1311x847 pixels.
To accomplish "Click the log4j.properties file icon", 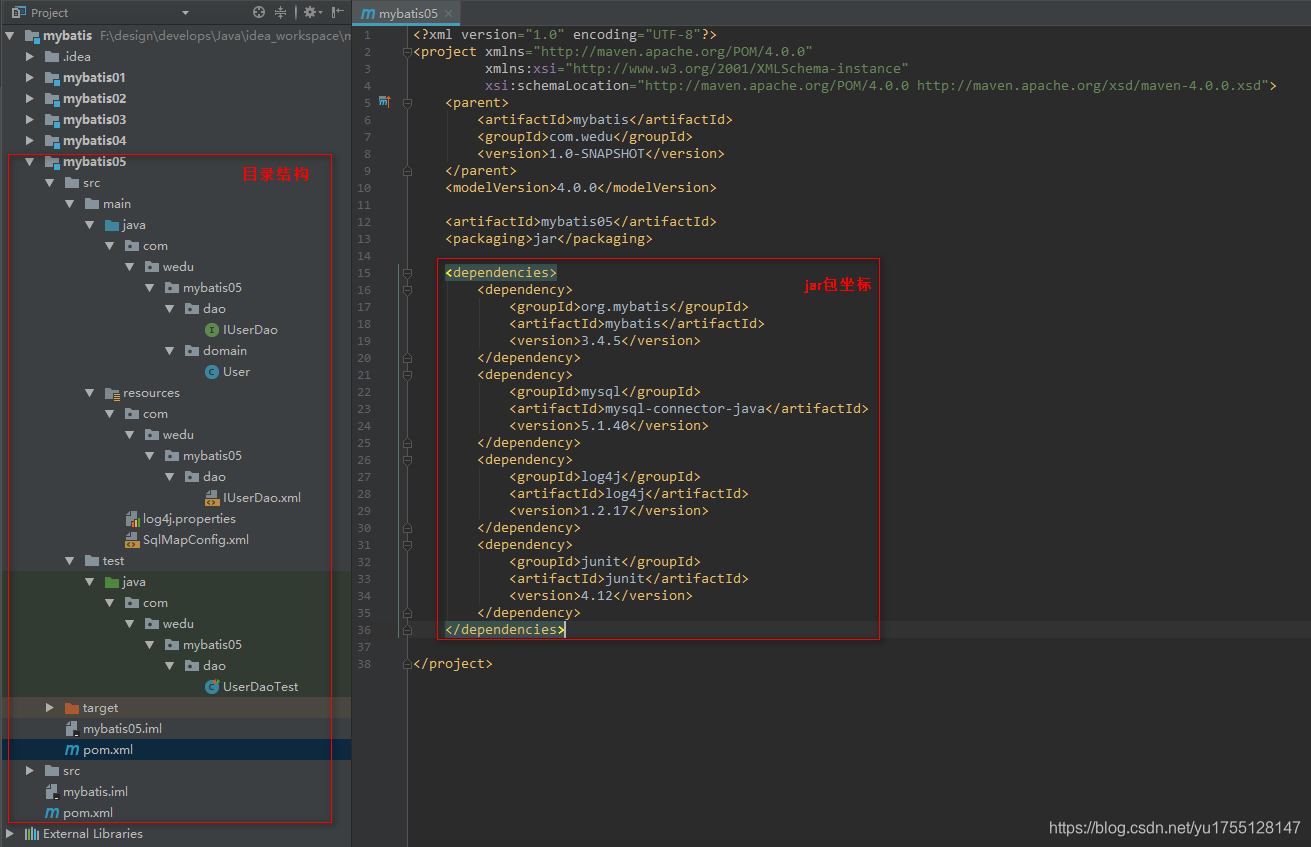I will point(133,518).
